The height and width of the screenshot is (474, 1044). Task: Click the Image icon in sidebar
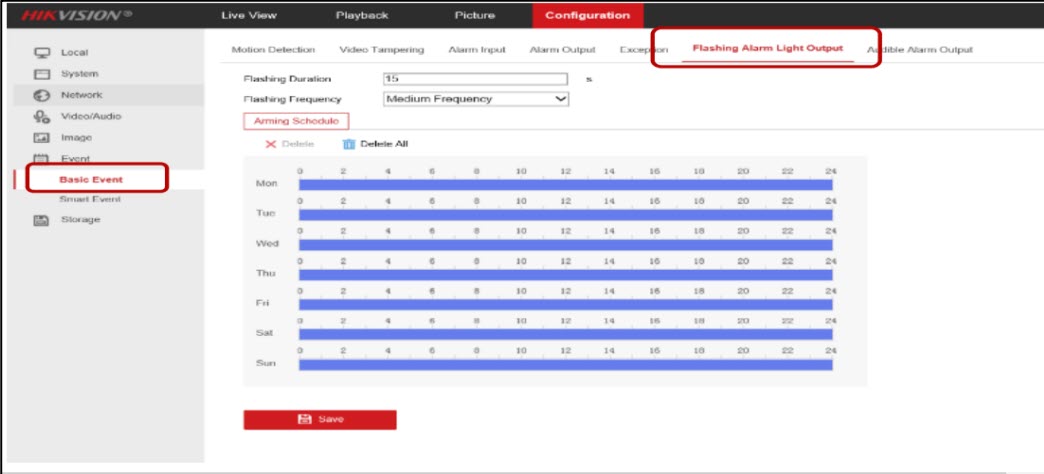click(x=42, y=138)
